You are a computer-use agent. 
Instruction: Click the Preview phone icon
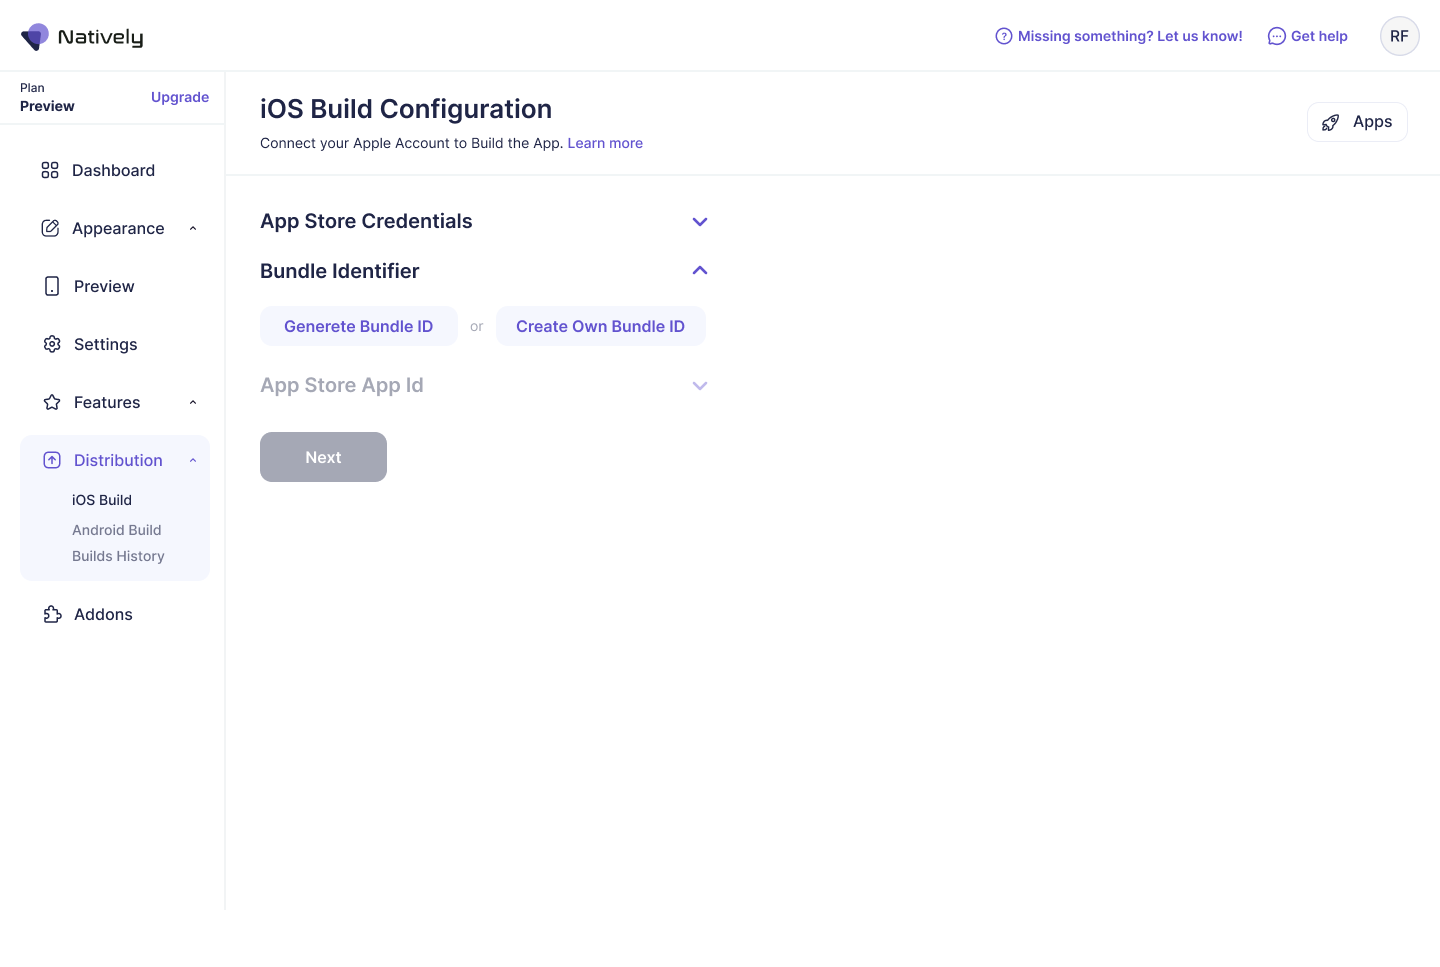[52, 286]
